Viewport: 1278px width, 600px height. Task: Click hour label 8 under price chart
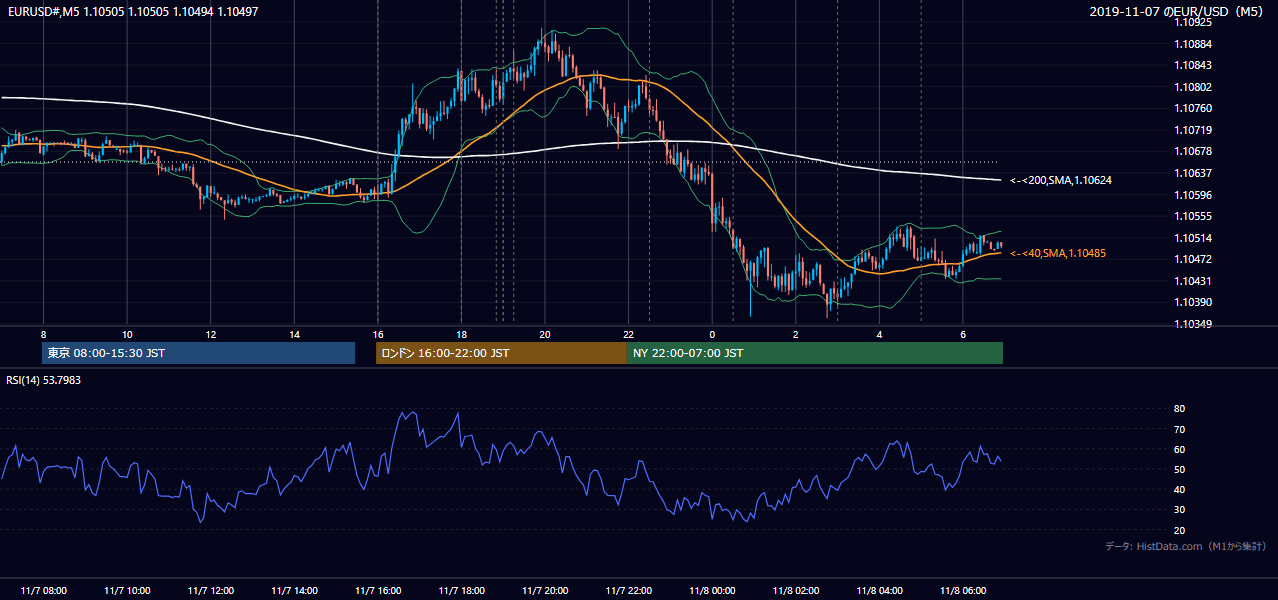tap(43, 334)
